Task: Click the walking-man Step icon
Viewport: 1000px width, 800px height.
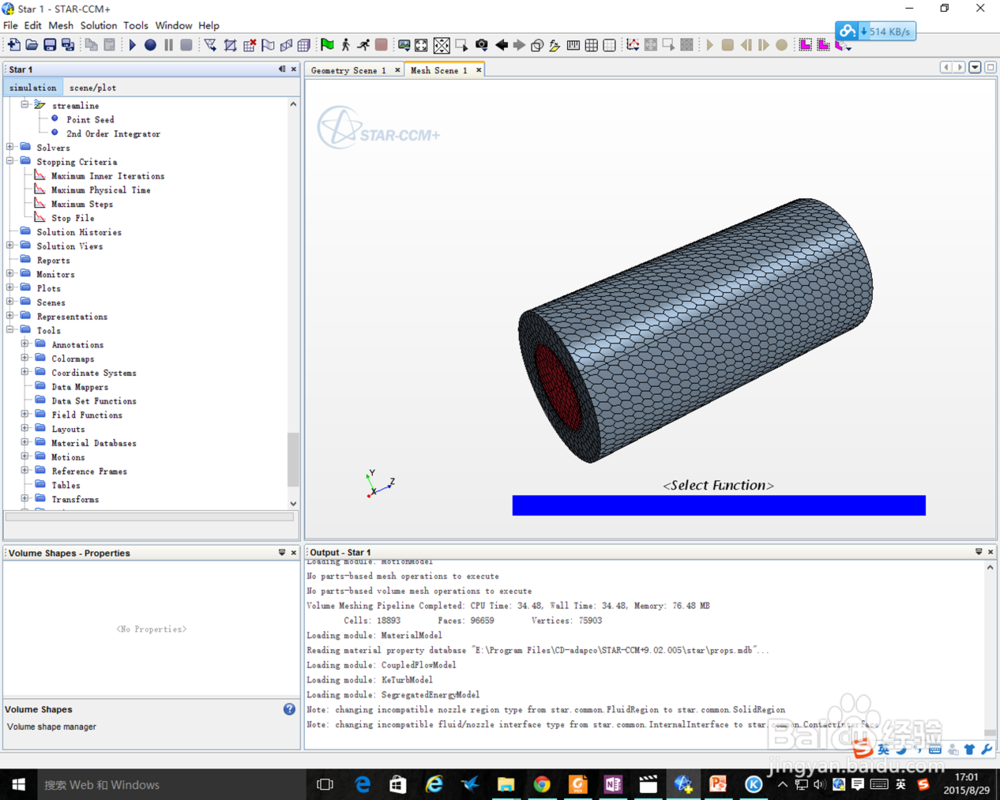Action: 346,45
